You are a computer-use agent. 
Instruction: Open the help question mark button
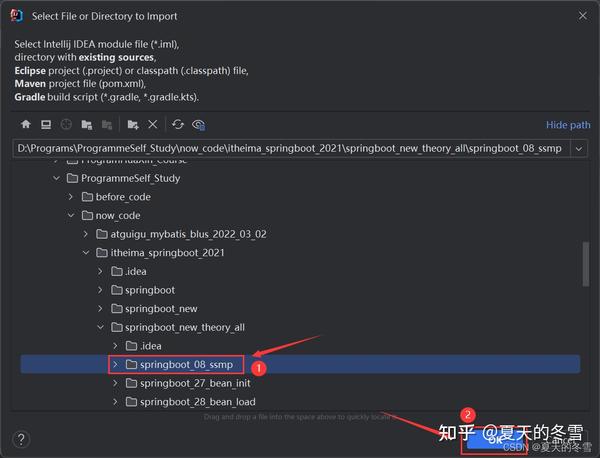click(21, 439)
